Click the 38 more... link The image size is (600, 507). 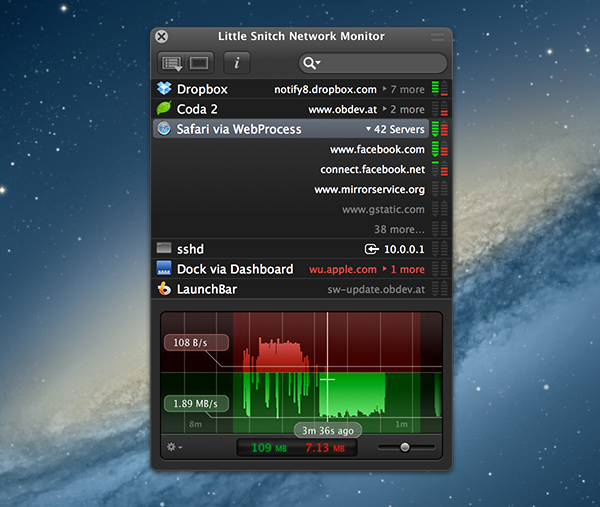399,229
